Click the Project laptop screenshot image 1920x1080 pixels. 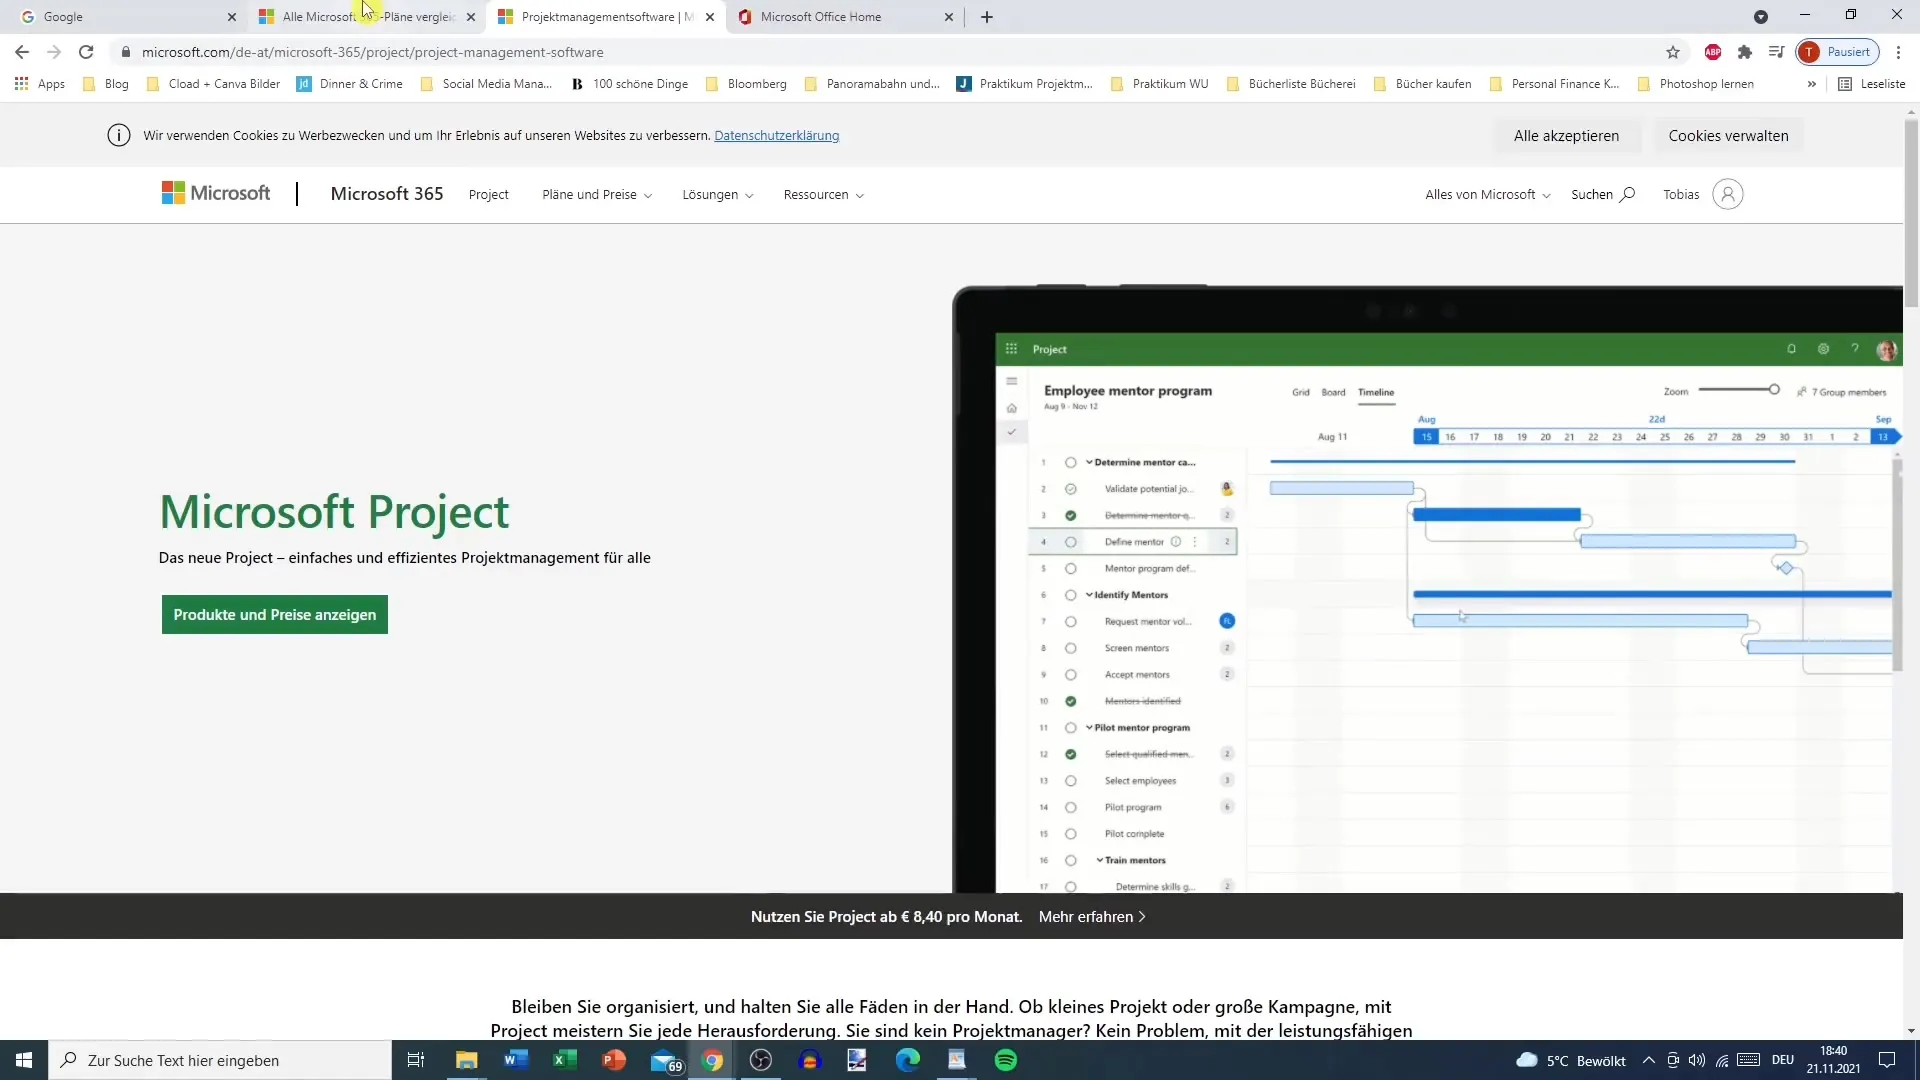coord(1427,588)
